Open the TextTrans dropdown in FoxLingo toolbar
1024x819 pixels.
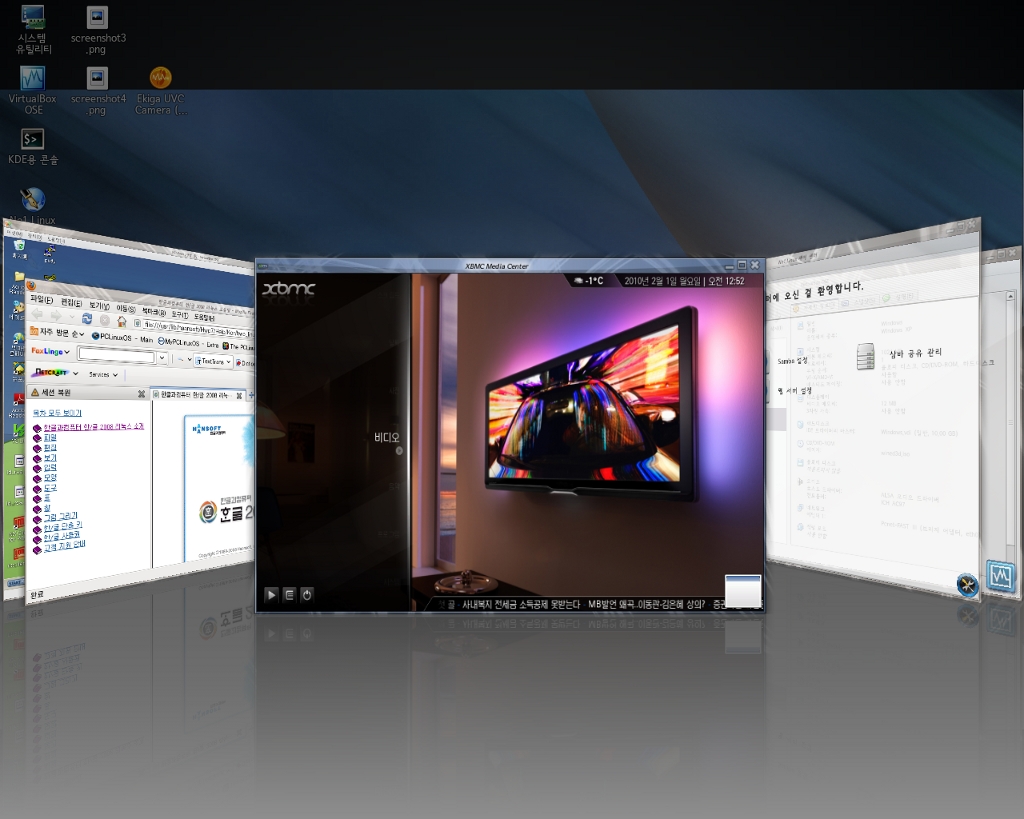pyautogui.click(x=214, y=361)
